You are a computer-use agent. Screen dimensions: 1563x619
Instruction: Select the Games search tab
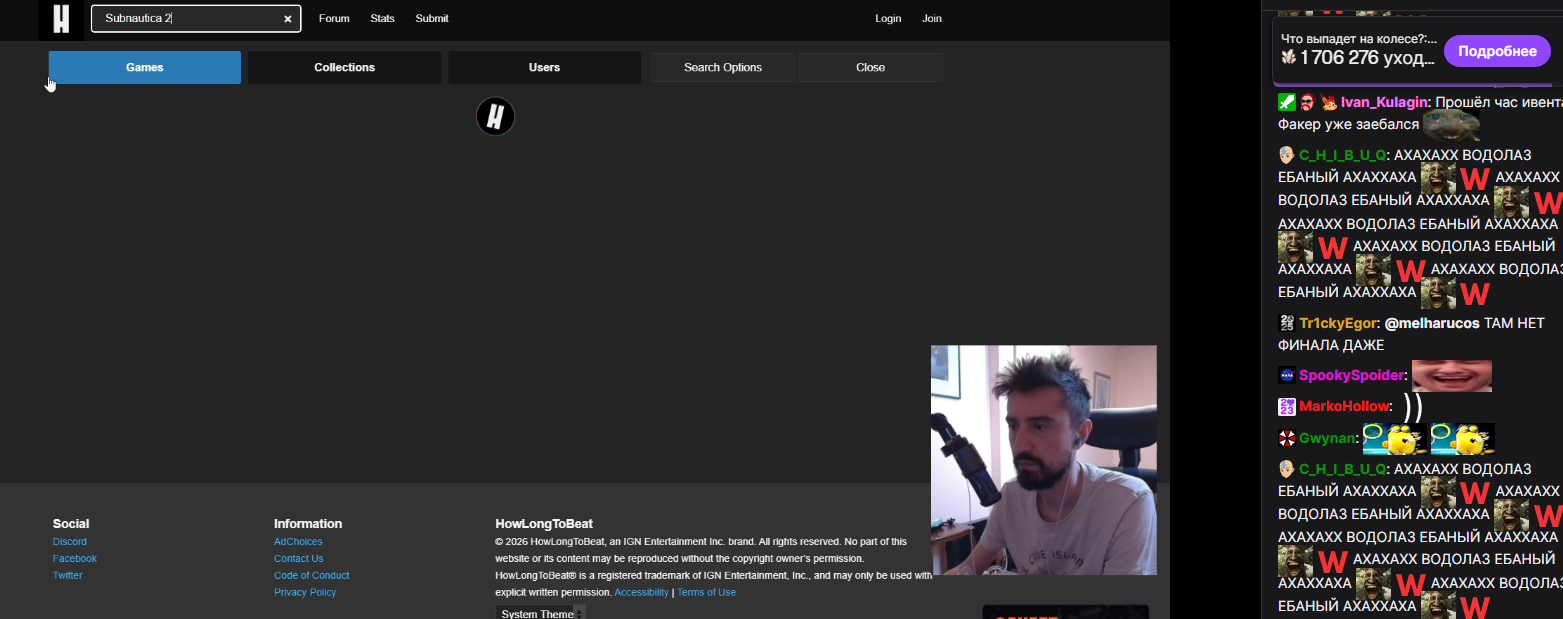(x=145, y=67)
